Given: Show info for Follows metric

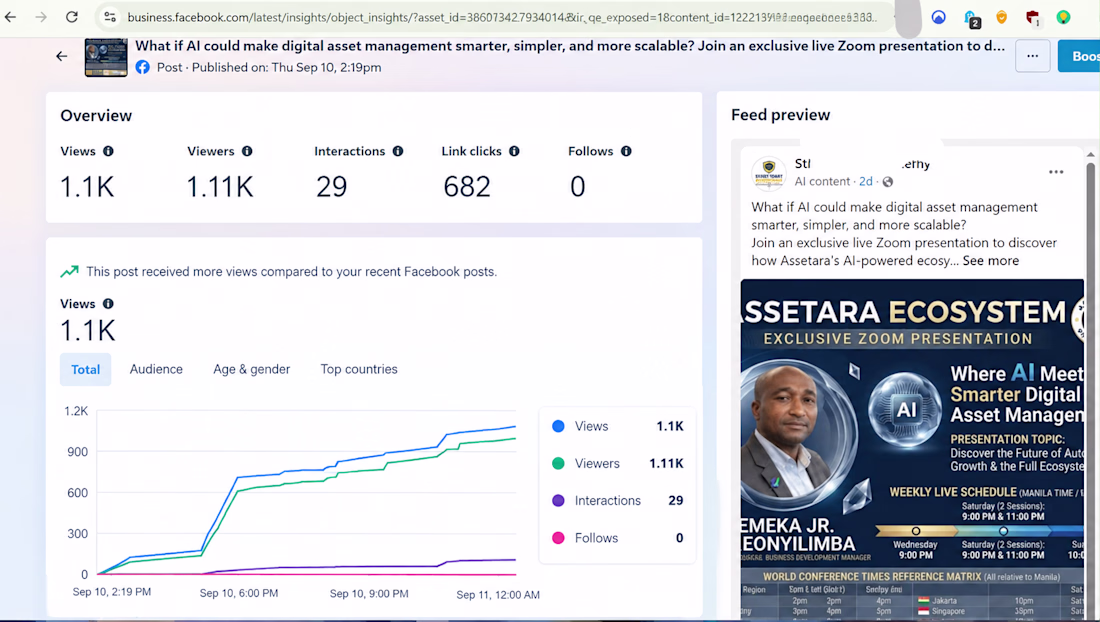Looking at the screenshot, I should (626, 151).
